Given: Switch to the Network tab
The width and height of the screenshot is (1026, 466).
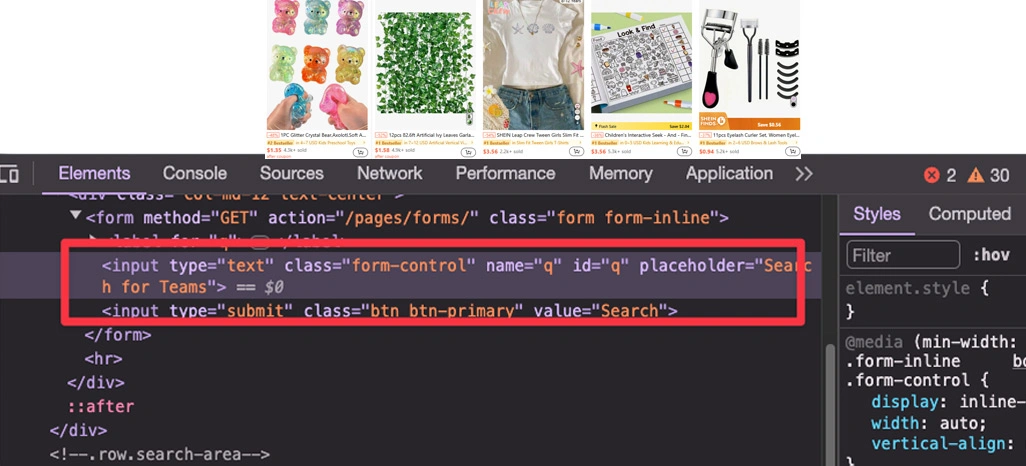Looking at the screenshot, I should pos(389,173).
